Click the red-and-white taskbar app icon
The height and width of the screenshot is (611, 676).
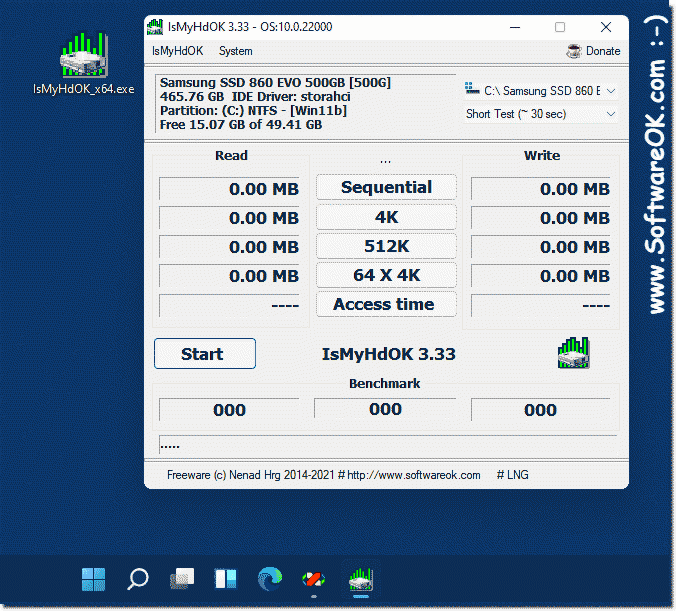(314, 579)
